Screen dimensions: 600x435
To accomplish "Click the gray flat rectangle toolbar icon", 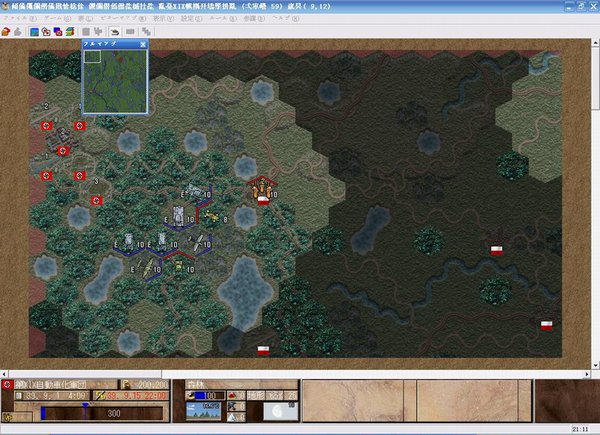I will [130, 31].
